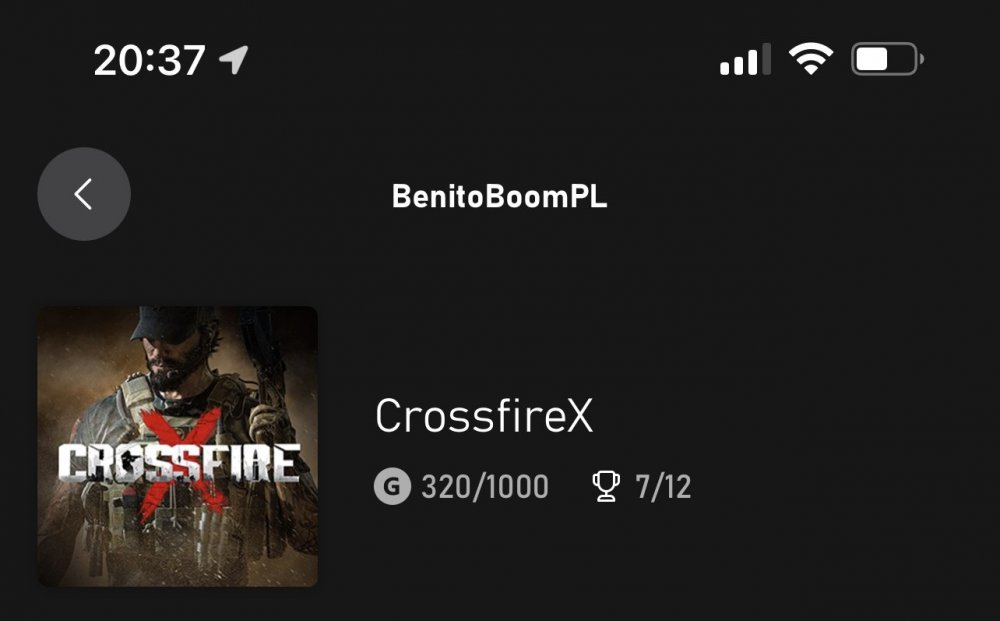Image resolution: width=1000 pixels, height=621 pixels.
Task: Tap the 20:37 status bar clock
Action: pos(149,61)
